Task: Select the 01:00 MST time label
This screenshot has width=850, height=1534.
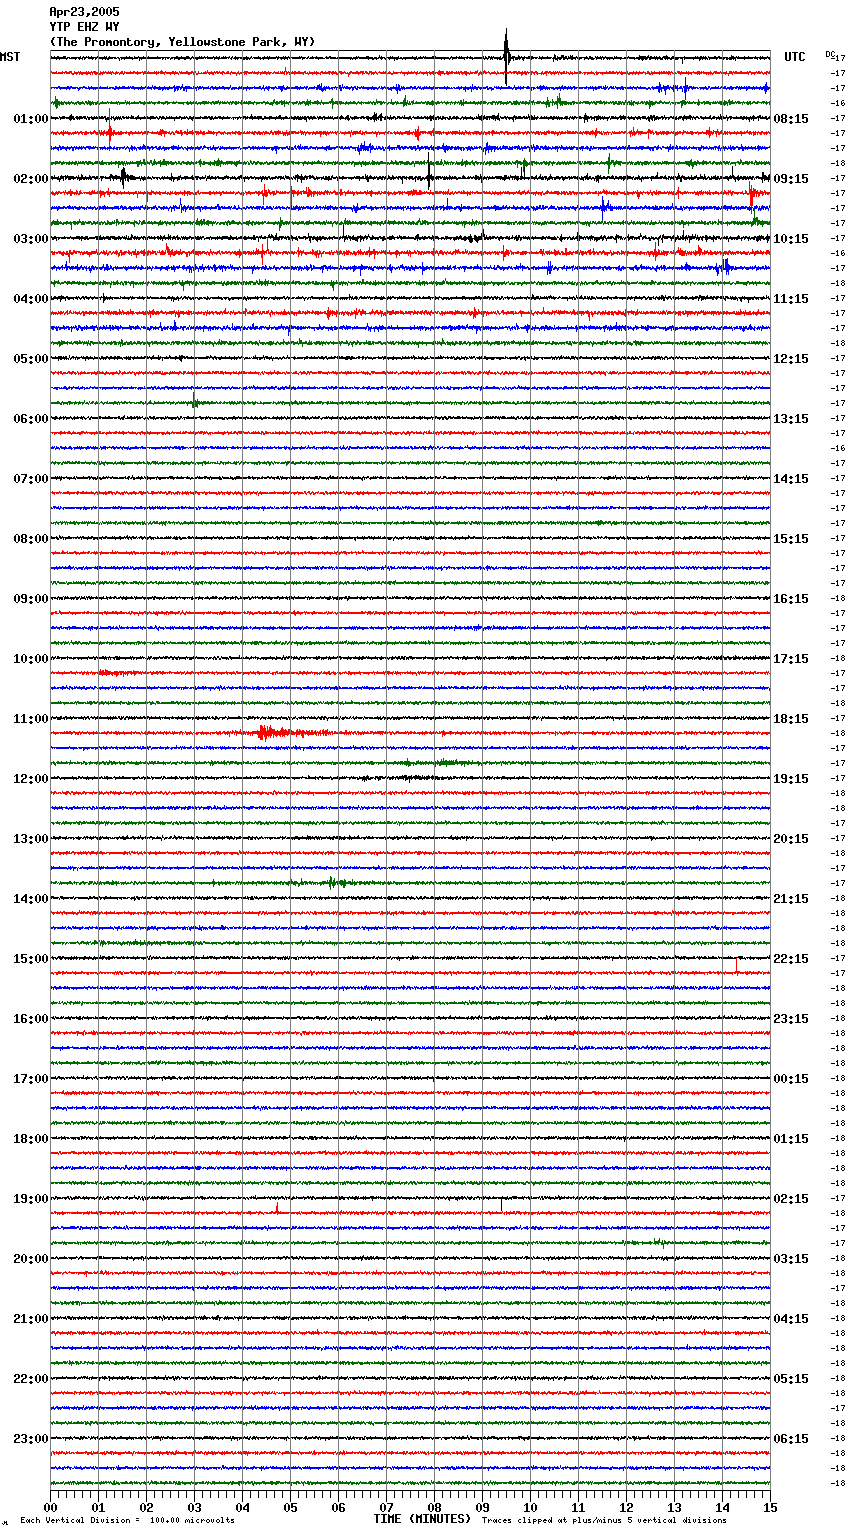Action: pos(31,119)
